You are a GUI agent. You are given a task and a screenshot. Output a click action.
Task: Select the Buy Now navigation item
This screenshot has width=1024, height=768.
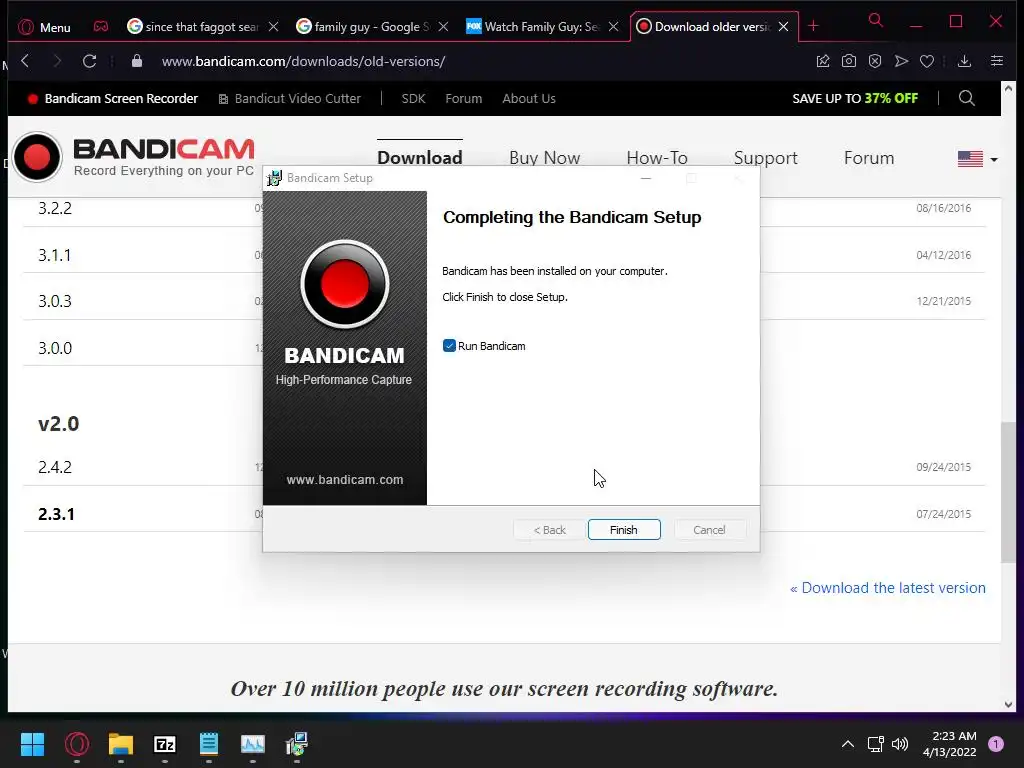coord(545,158)
